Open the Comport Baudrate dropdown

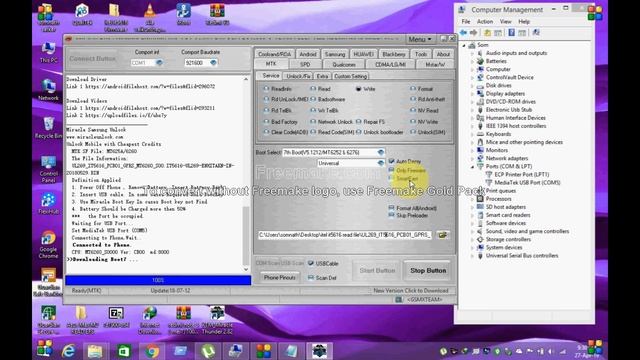(213, 63)
